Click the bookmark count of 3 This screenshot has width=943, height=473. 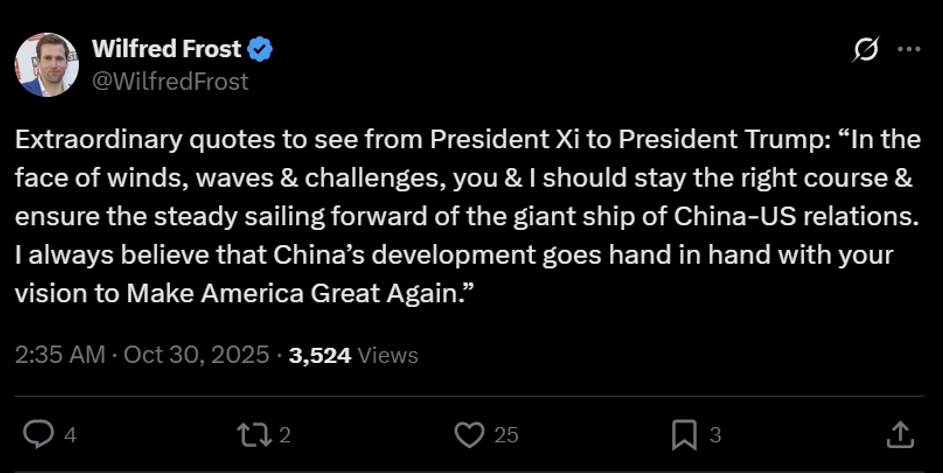coord(715,435)
